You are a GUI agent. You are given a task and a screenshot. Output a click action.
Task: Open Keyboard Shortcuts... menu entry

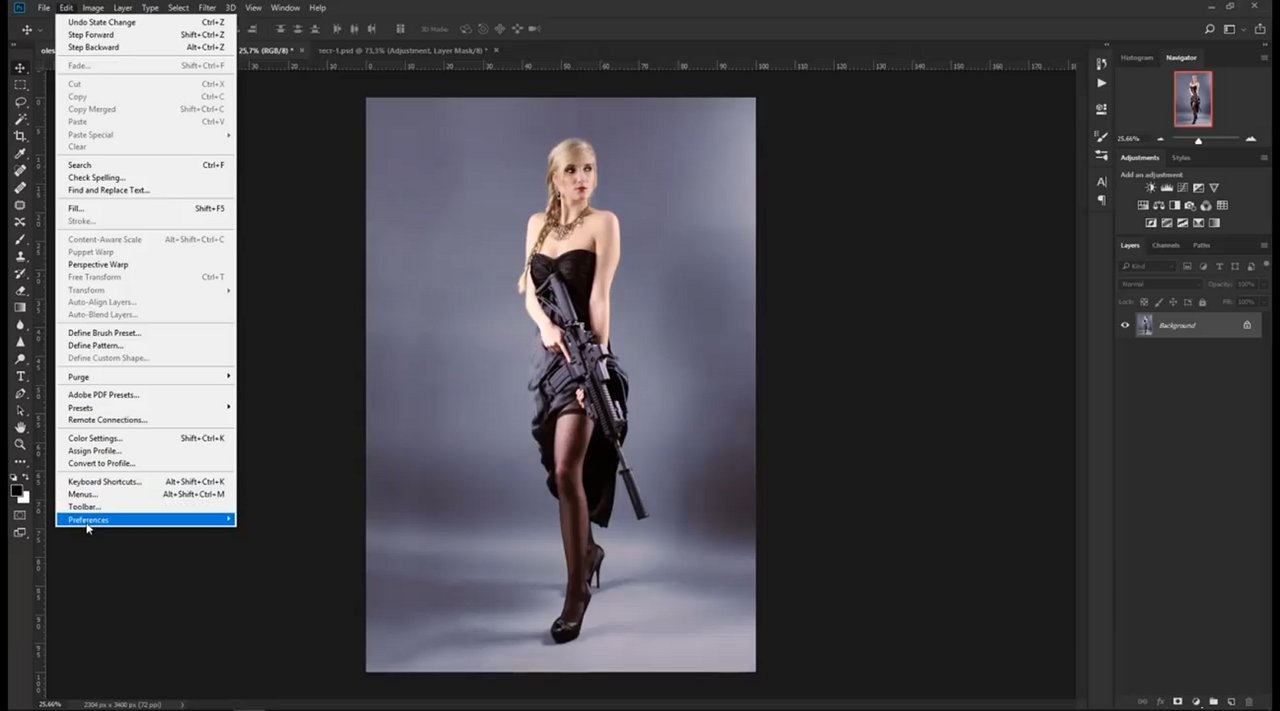coord(146,482)
